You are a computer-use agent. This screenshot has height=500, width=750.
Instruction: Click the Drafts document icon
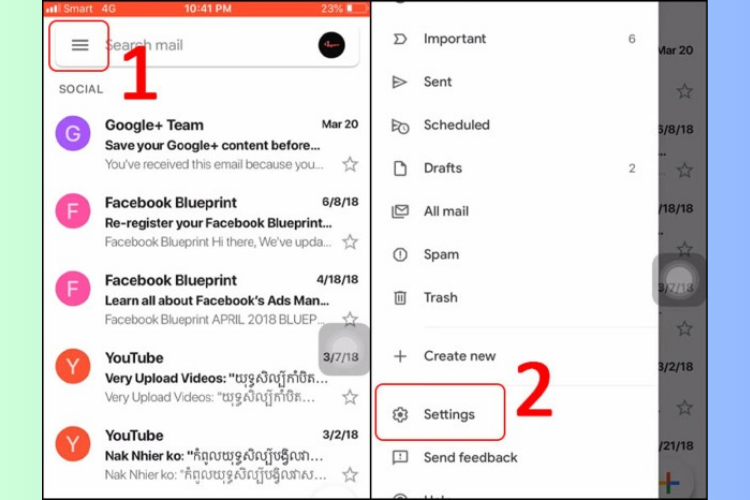(400, 168)
